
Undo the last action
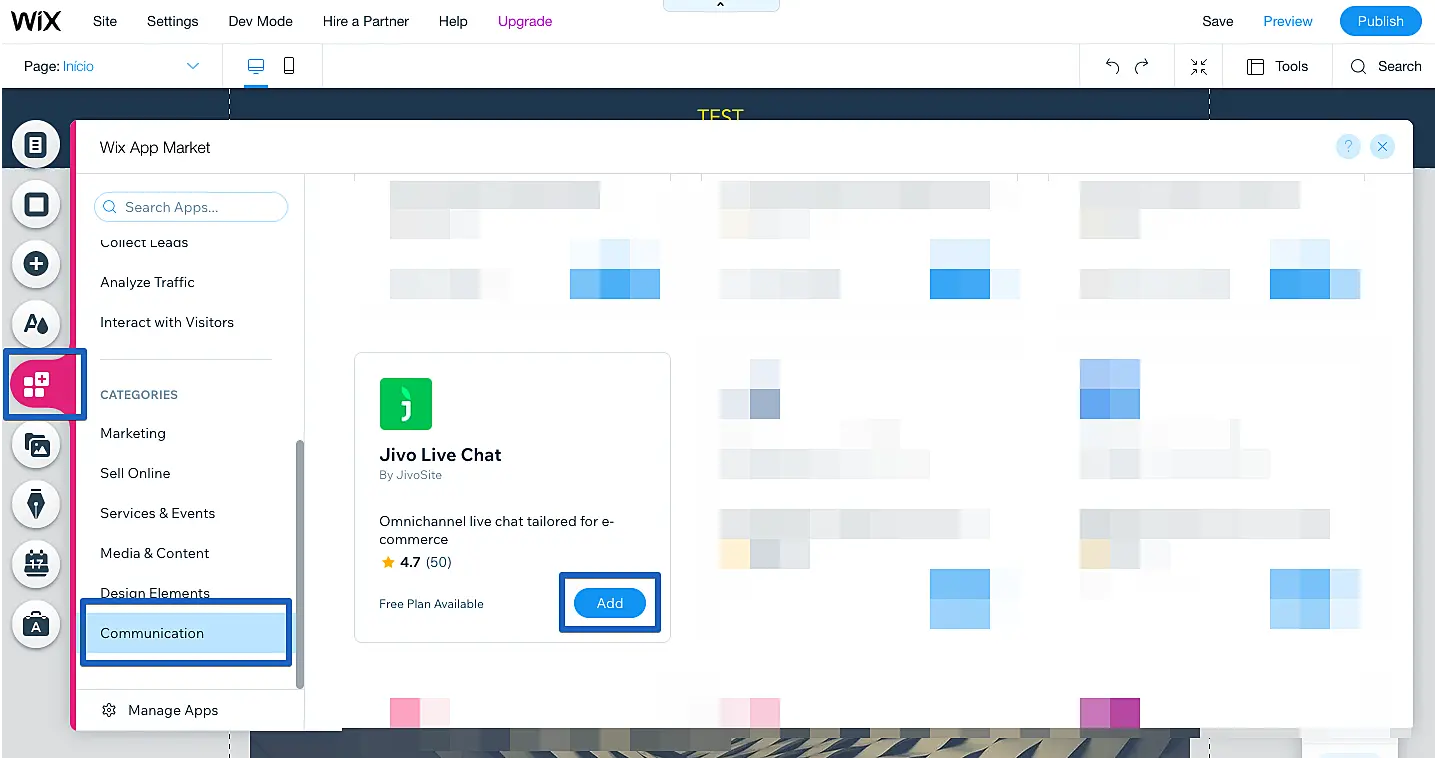pos(1112,66)
